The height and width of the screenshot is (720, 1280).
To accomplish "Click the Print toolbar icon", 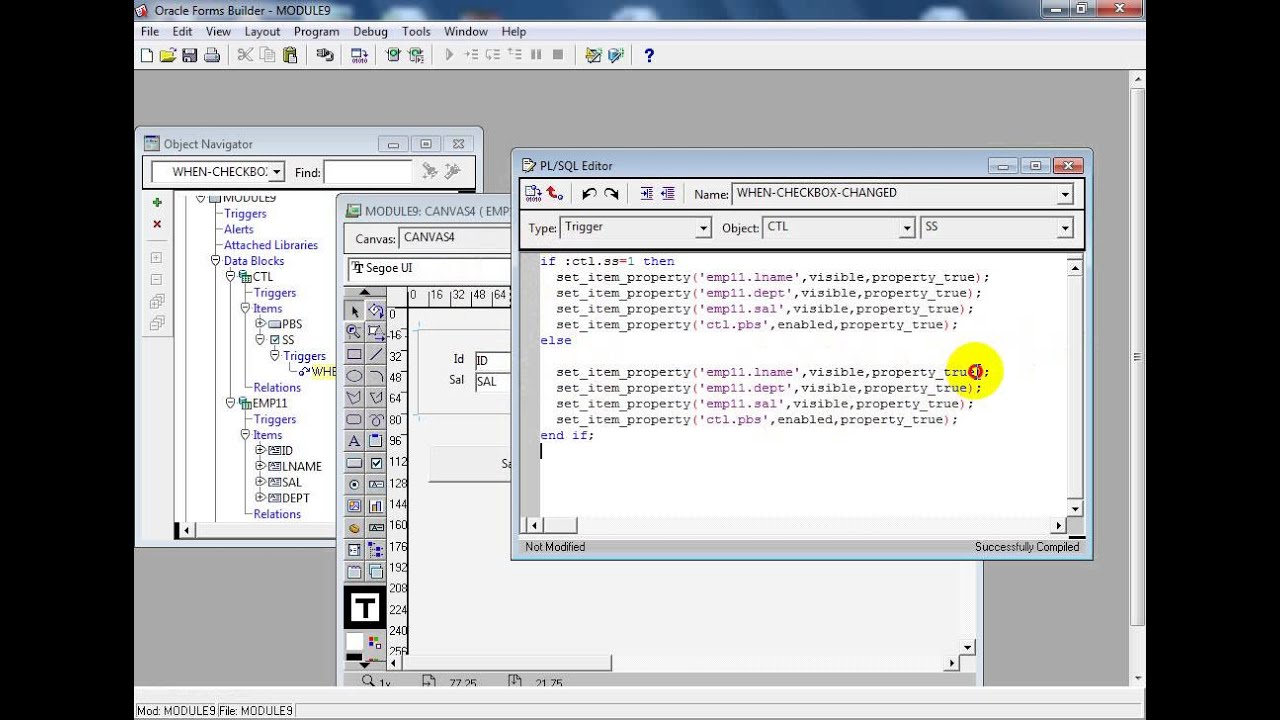I will [211, 55].
